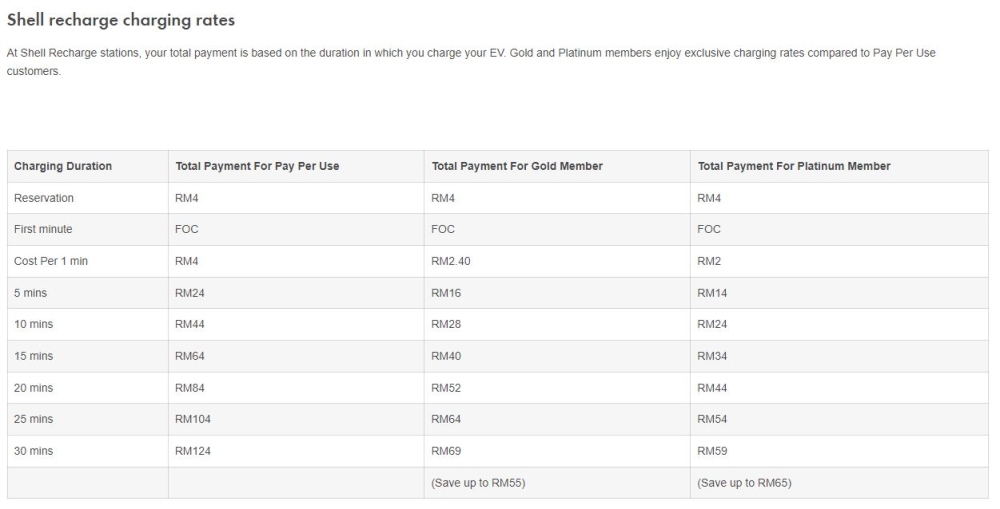This screenshot has height=509, width=1000.
Task: Select Gold Member RM28 for 10 mins
Action: click(x=446, y=324)
